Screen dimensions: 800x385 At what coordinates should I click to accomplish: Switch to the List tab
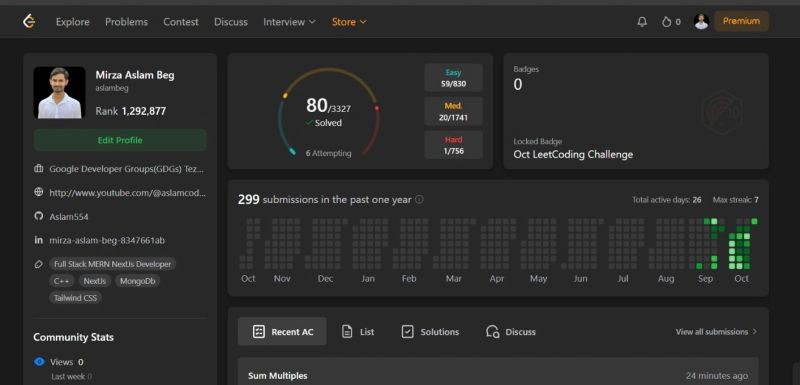click(x=358, y=331)
